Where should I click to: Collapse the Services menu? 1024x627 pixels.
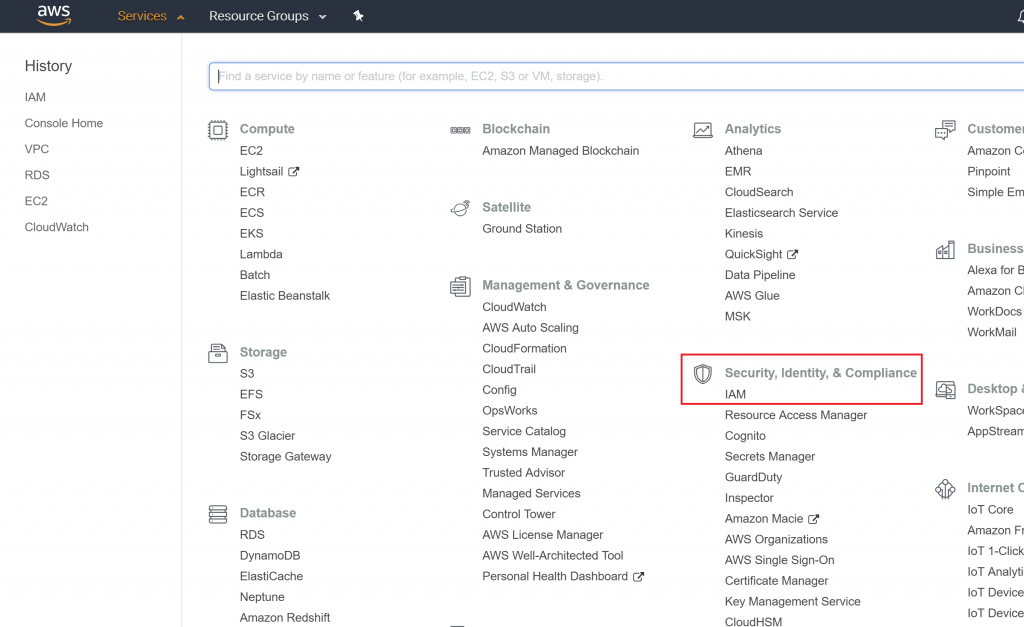click(151, 16)
